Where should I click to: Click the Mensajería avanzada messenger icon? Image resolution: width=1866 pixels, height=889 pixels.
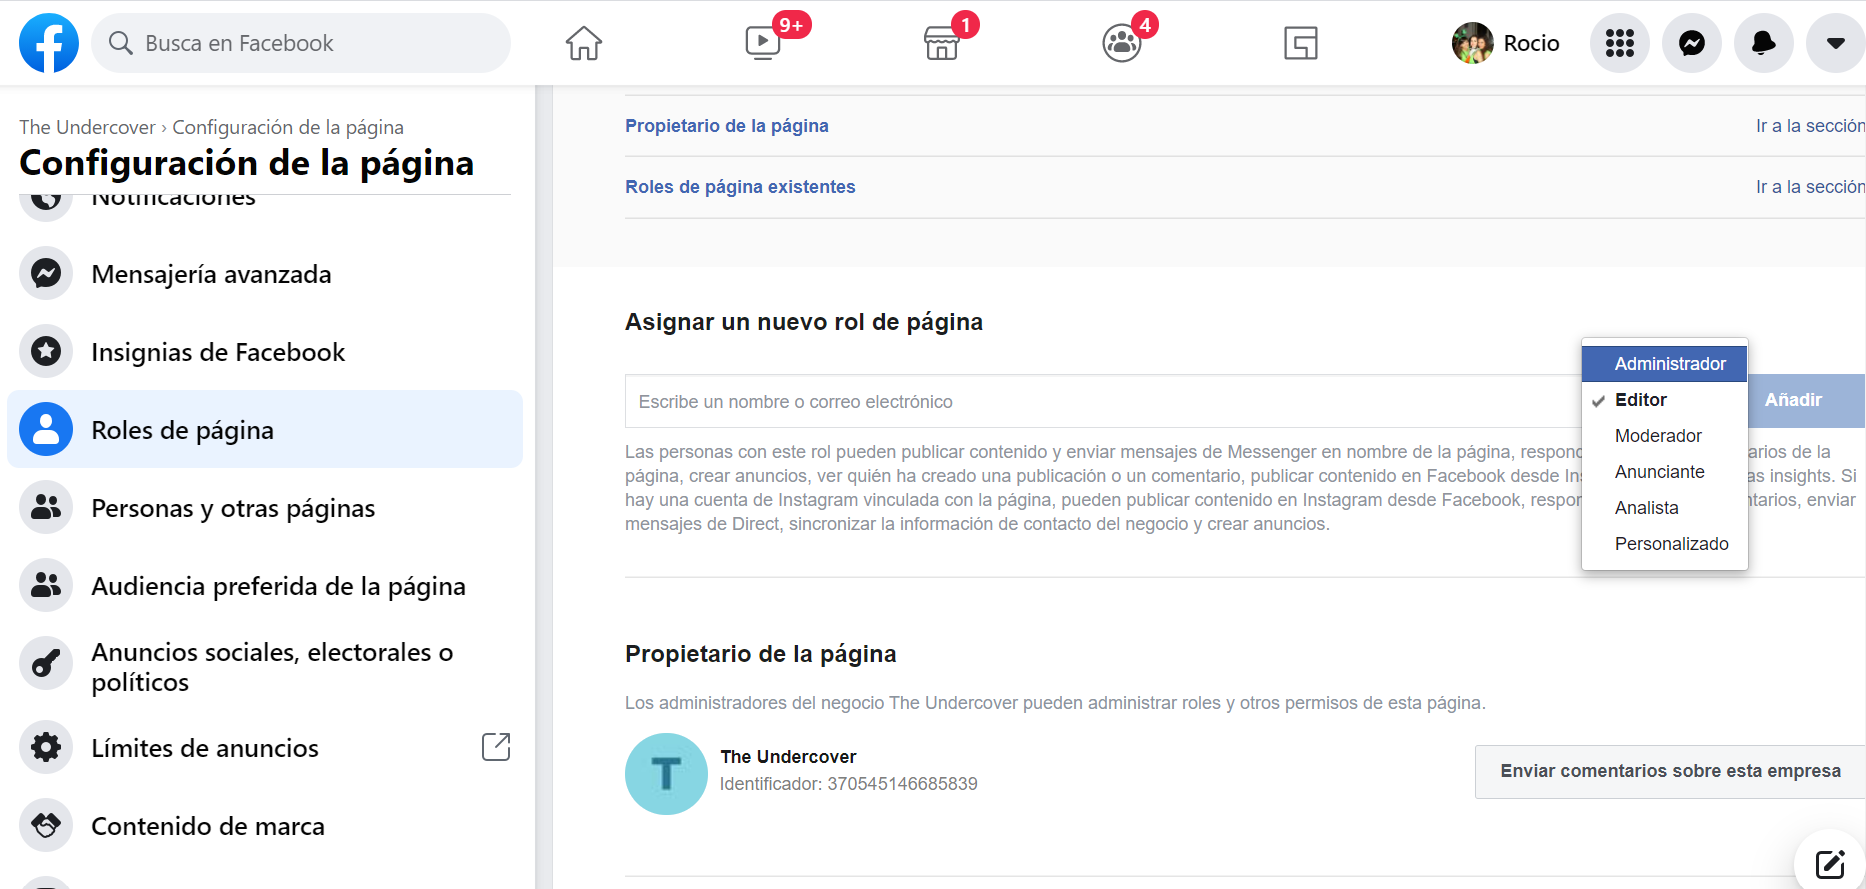point(46,273)
